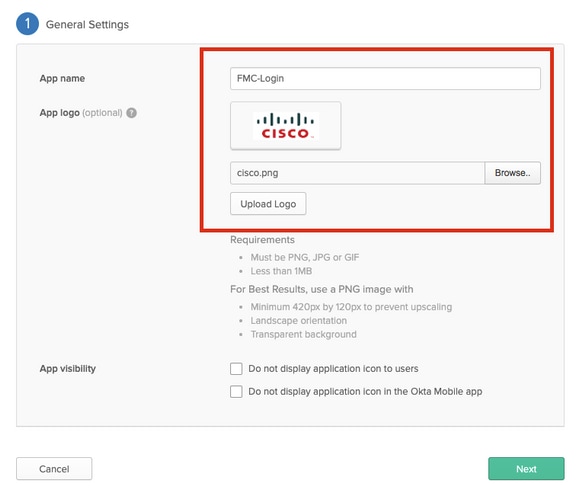Viewport: 585px width, 494px height.
Task: Click the App logo (optional) label
Action: point(81,113)
